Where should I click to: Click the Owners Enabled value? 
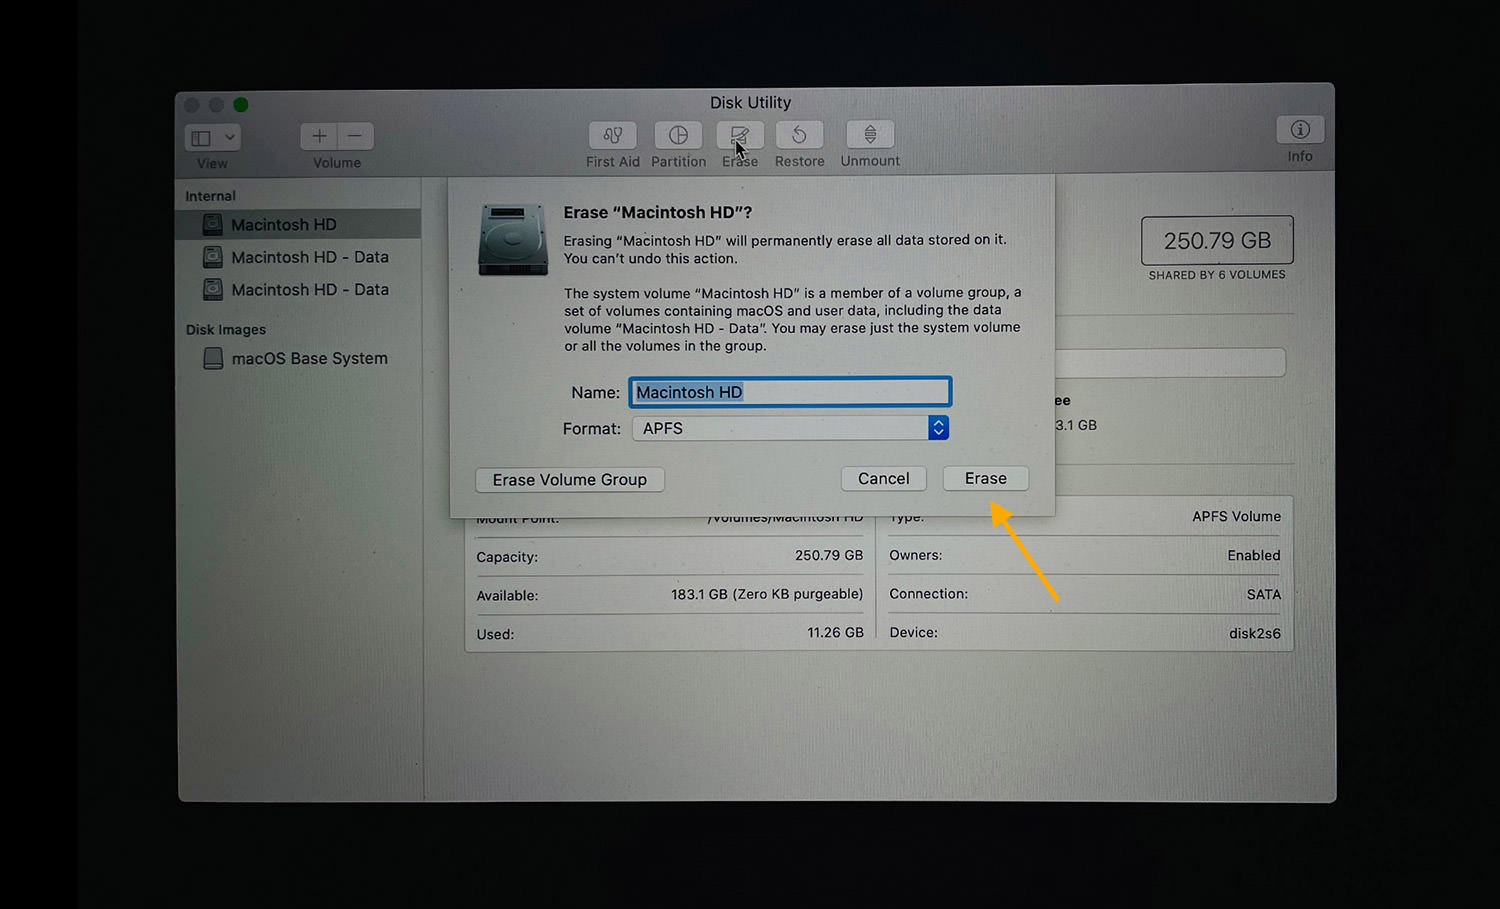tap(1254, 556)
